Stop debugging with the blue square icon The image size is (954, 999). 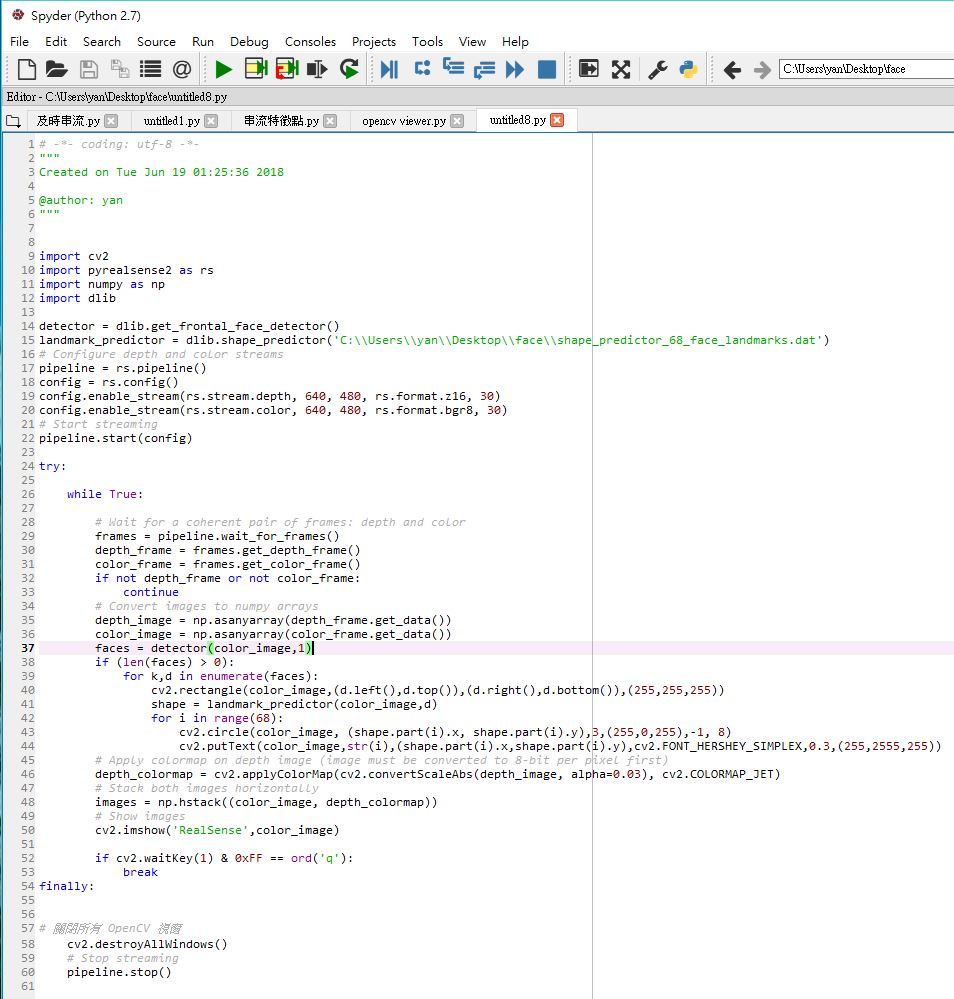pos(547,69)
